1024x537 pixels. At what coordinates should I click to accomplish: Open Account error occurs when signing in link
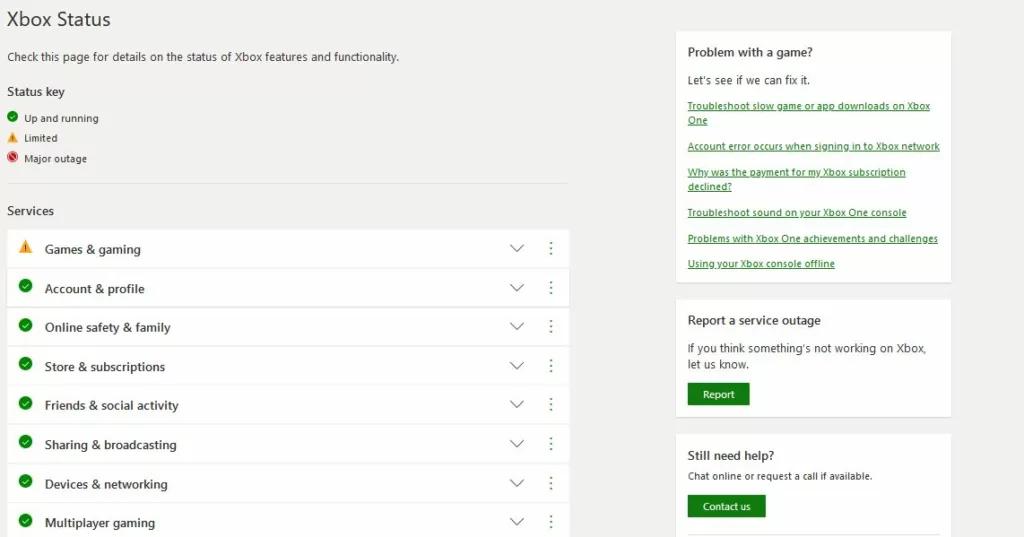[x=813, y=146]
